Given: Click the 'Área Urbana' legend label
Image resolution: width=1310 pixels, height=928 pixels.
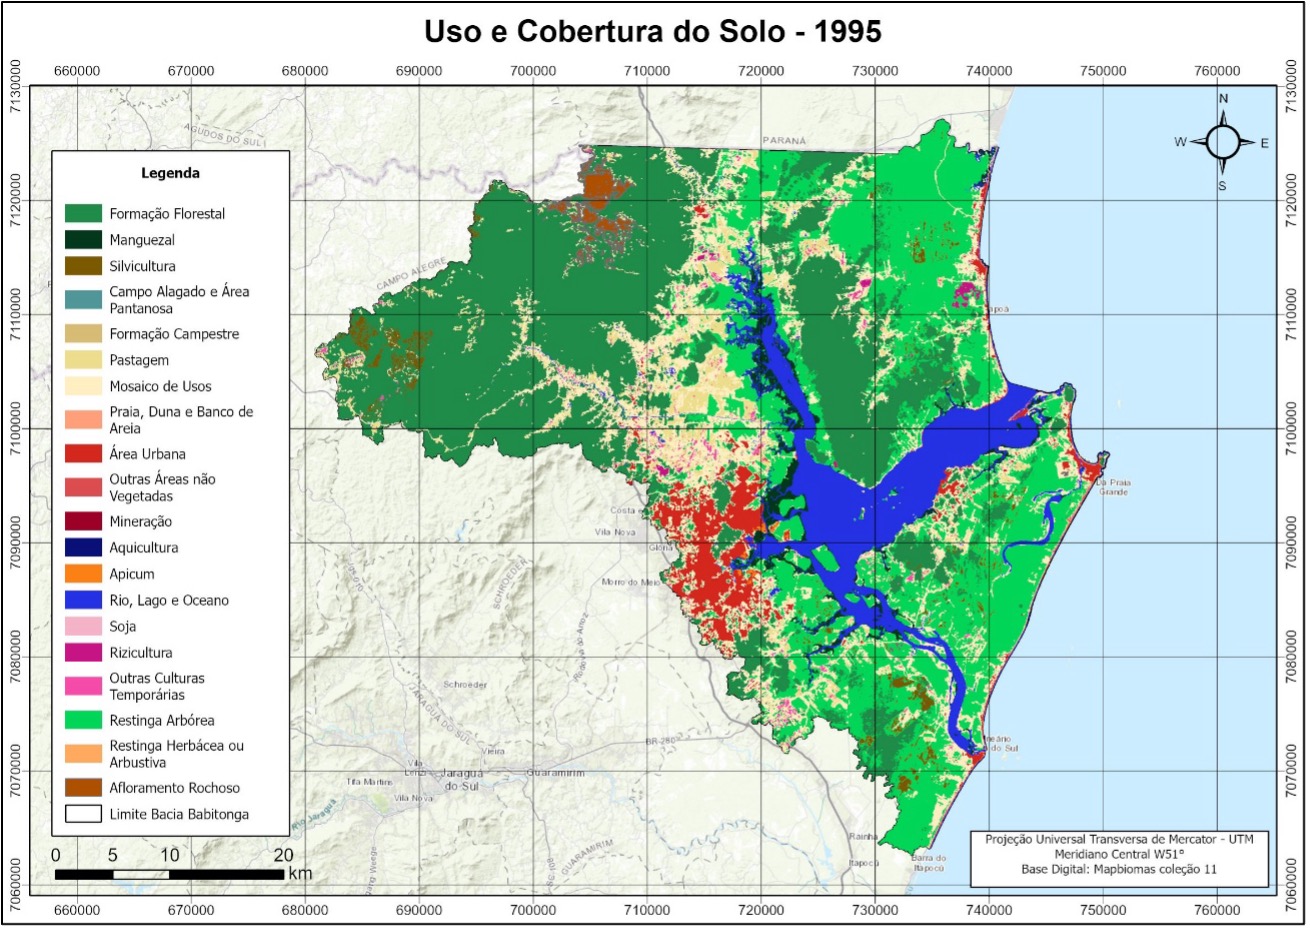Looking at the screenshot, I should [x=147, y=453].
